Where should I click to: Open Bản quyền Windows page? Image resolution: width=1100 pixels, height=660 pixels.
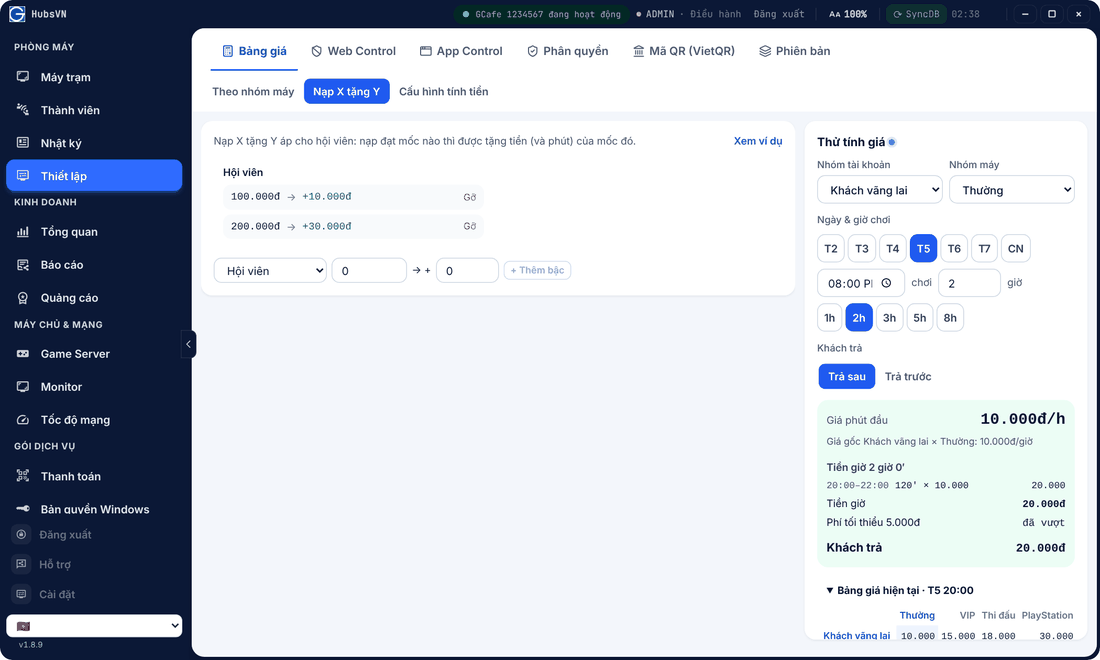pyautogui.click(x=94, y=509)
